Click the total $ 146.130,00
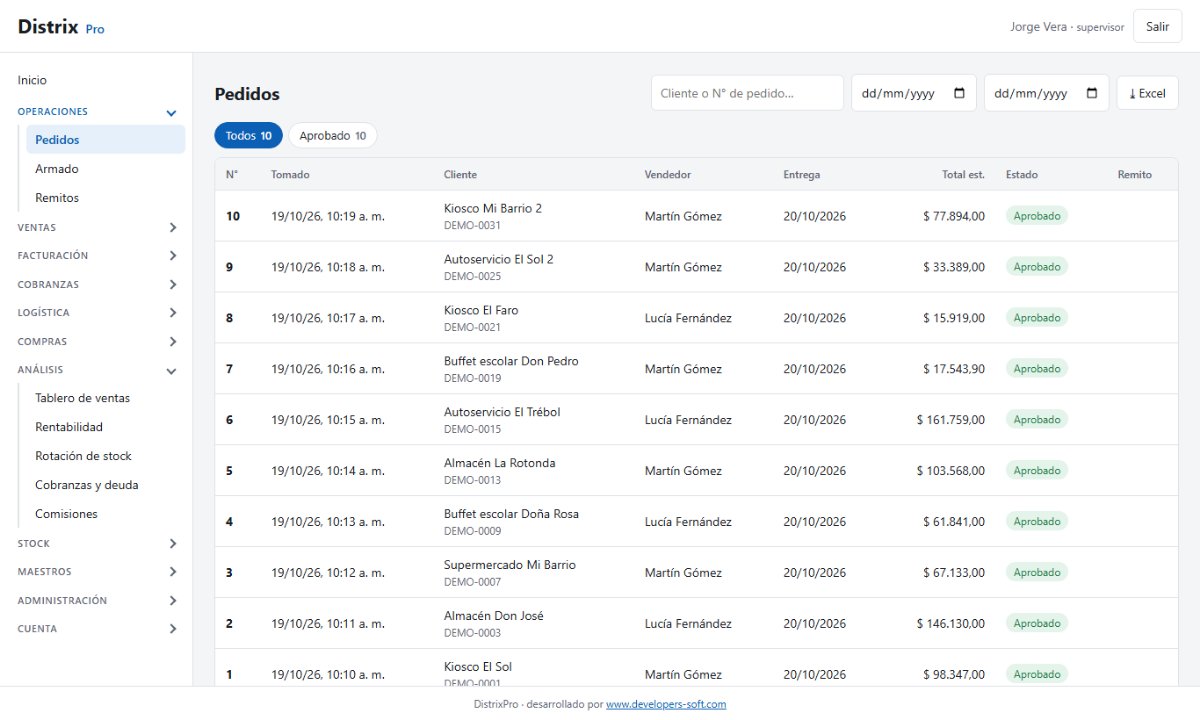The height and width of the screenshot is (720, 1200). (x=951, y=624)
